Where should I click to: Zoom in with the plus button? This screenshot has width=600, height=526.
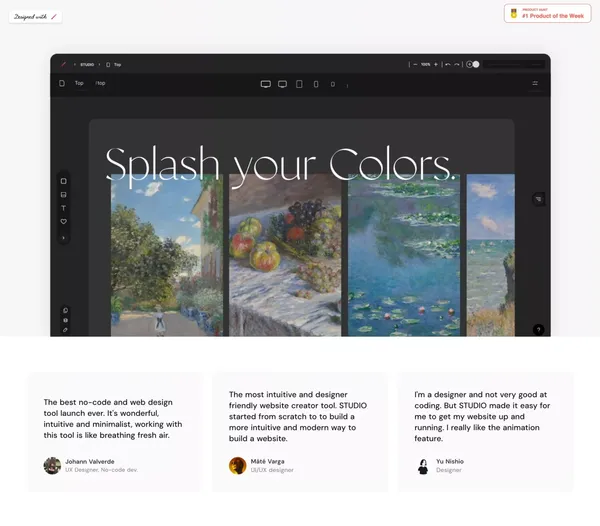coord(435,65)
